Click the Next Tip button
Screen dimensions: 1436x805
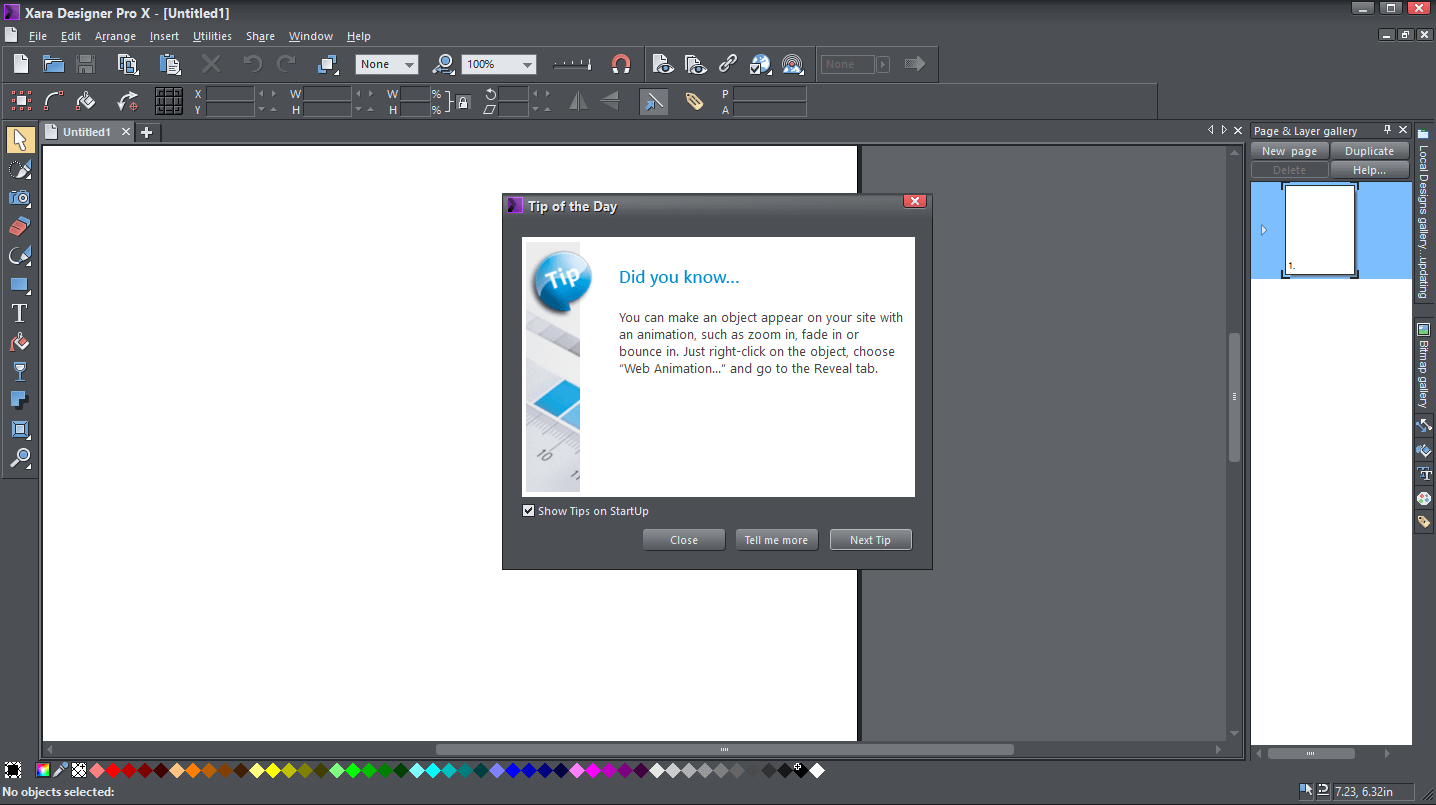[870, 540]
